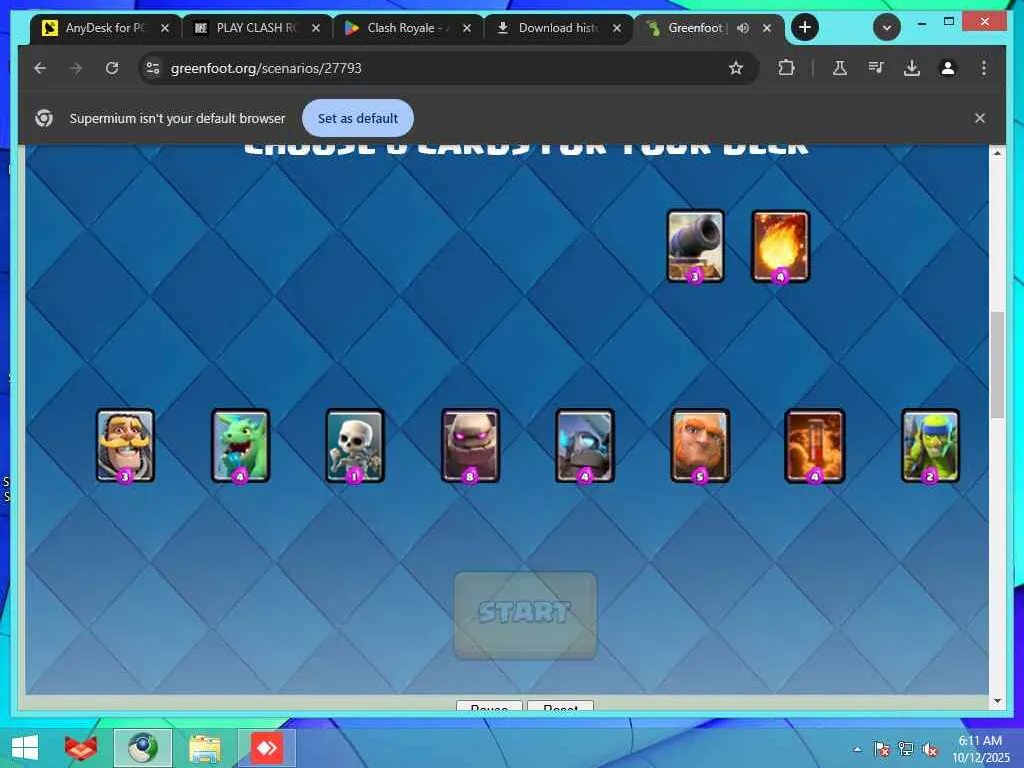Viewport: 1024px width, 768px height.
Task: Pick the Hunter card with mustache
Action: 125,446
